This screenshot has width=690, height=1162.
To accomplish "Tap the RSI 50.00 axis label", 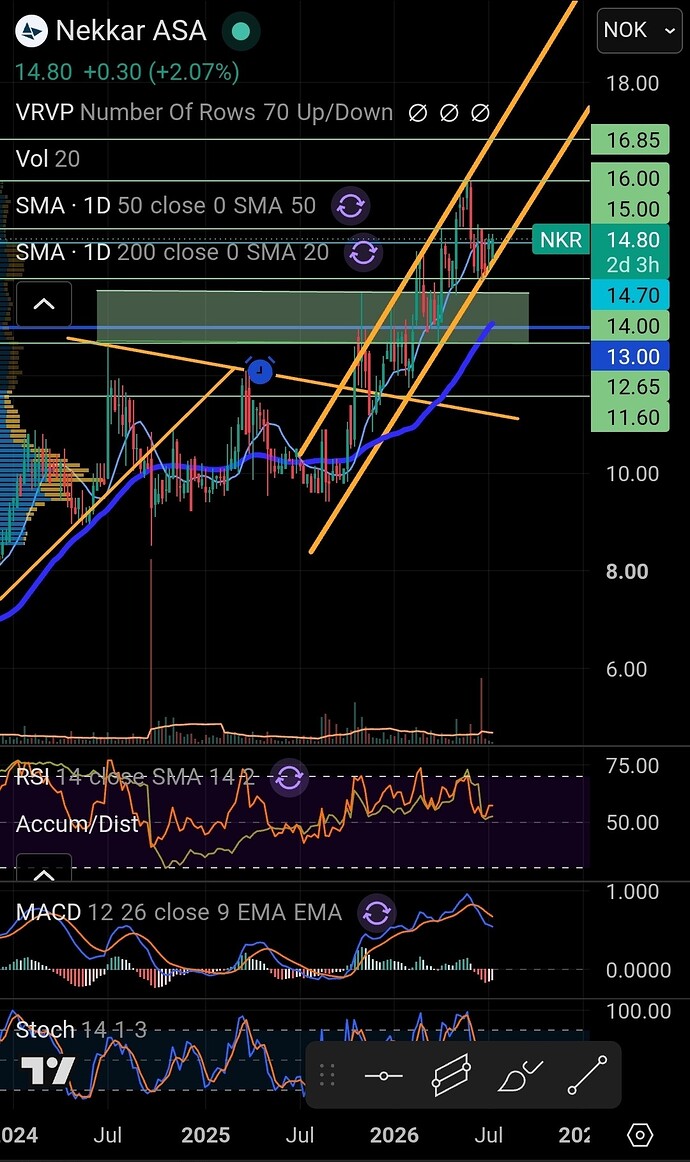I will 632,823.
